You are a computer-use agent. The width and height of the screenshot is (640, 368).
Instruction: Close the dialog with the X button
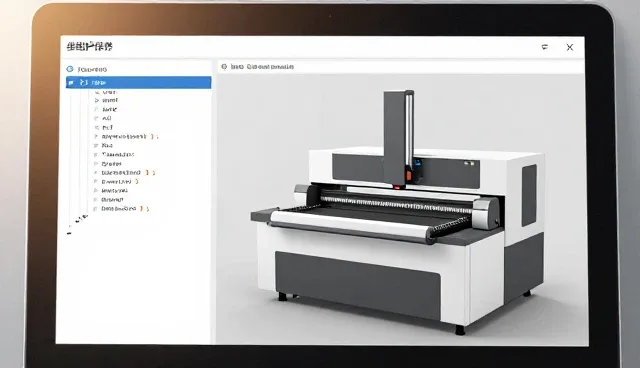point(570,47)
